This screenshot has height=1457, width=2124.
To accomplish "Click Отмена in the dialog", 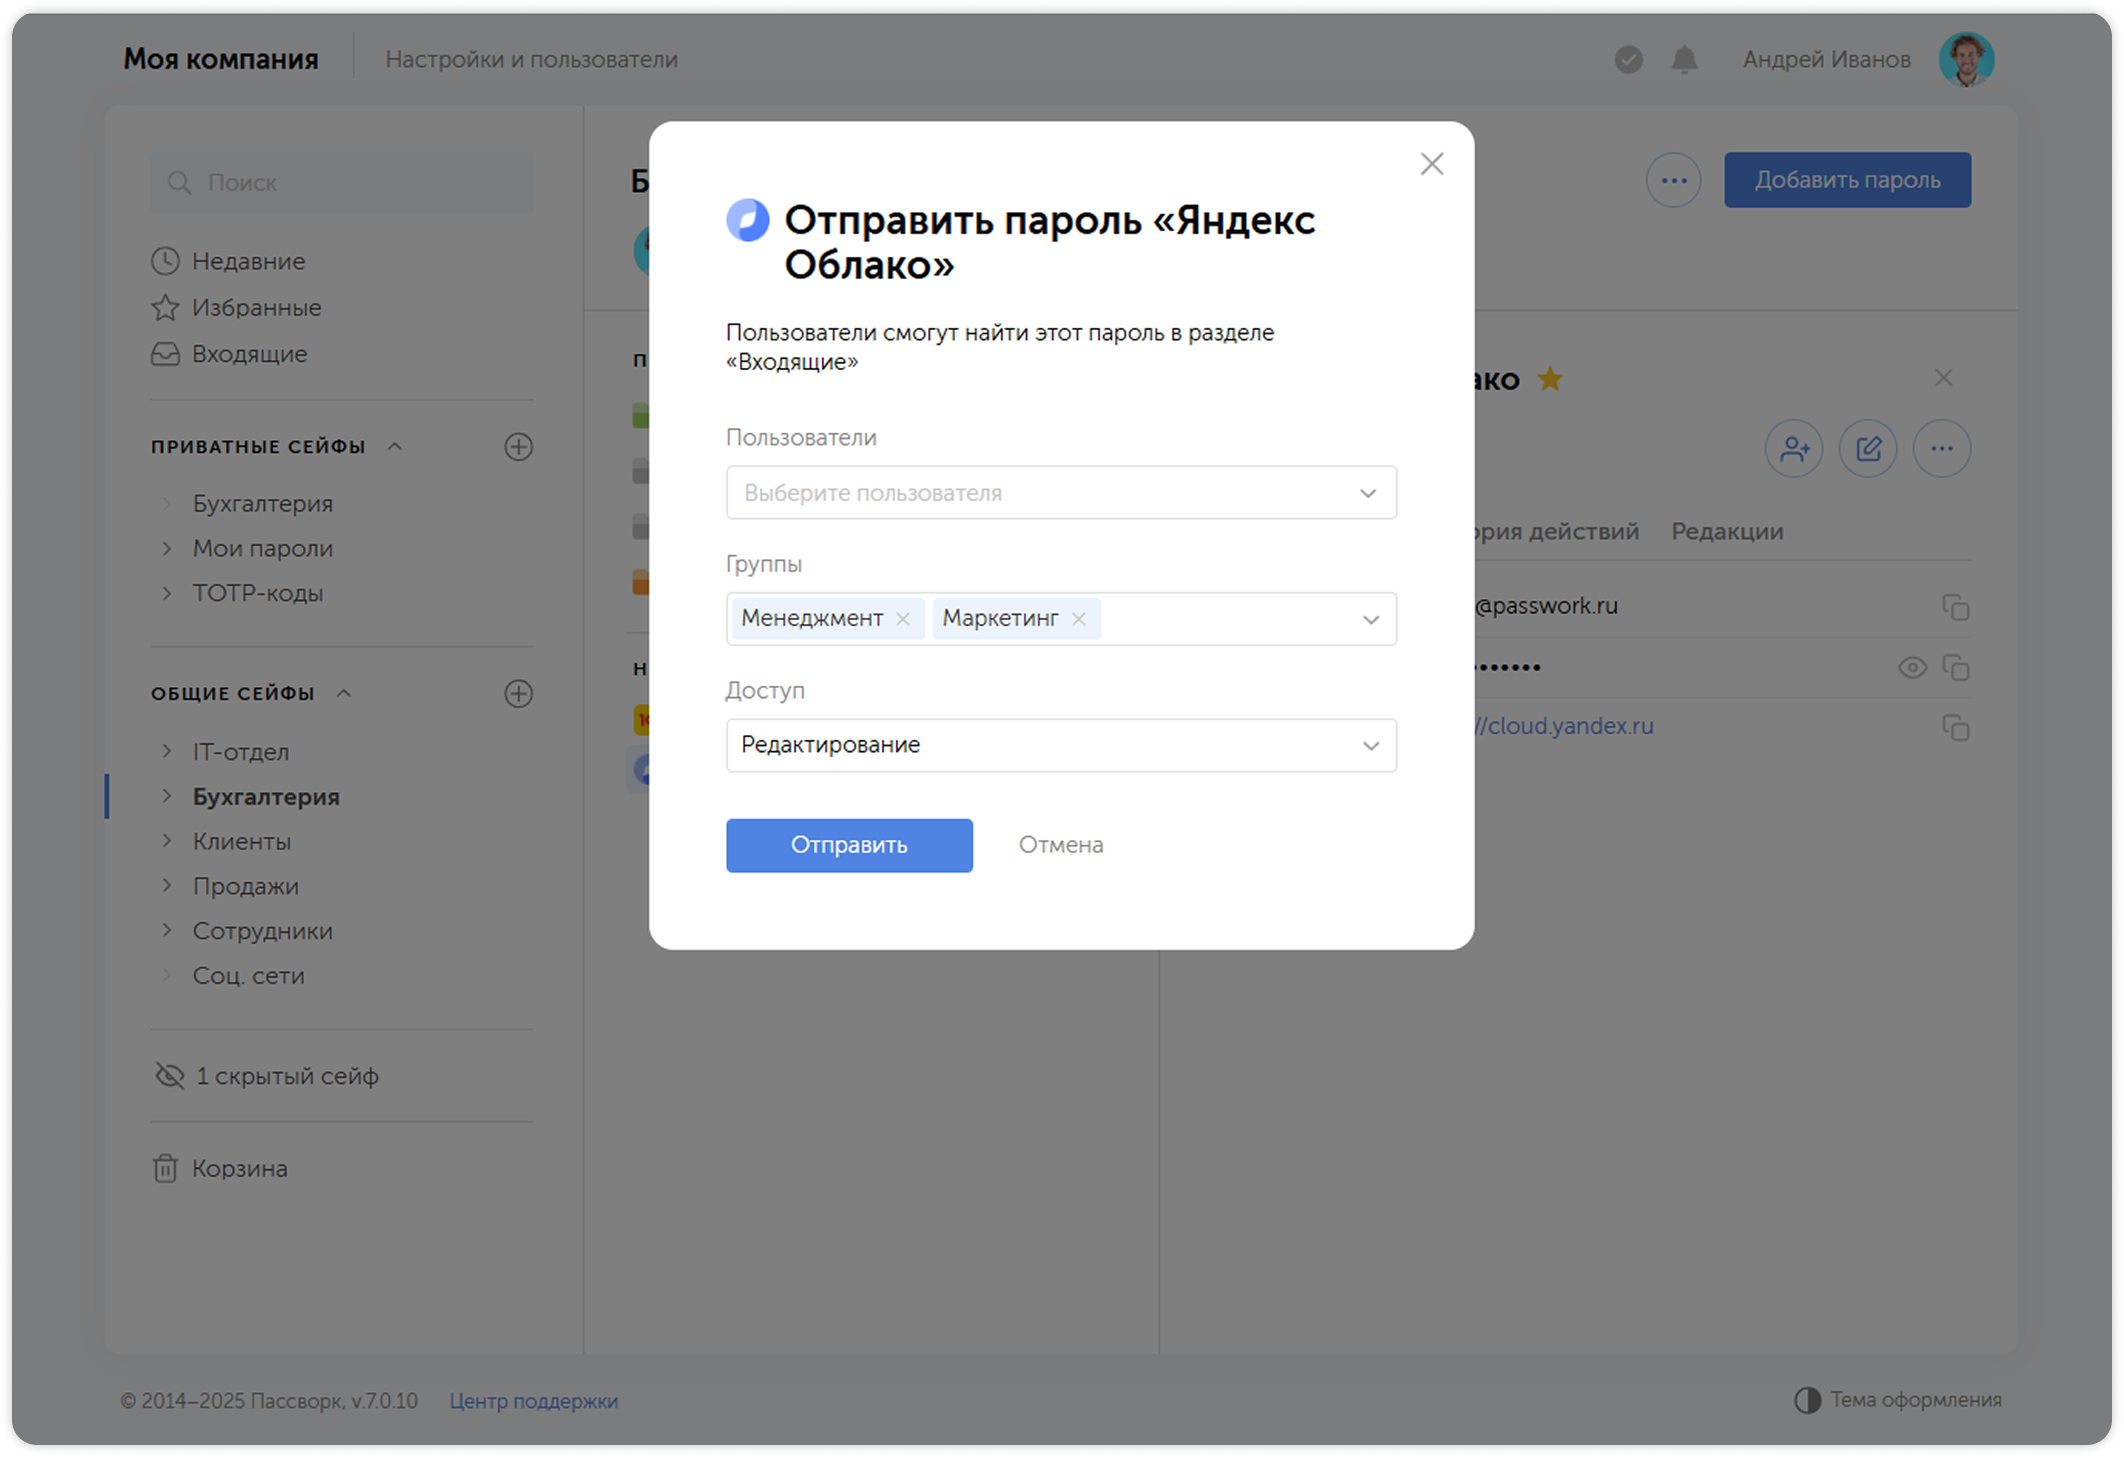I will coord(1061,845).
